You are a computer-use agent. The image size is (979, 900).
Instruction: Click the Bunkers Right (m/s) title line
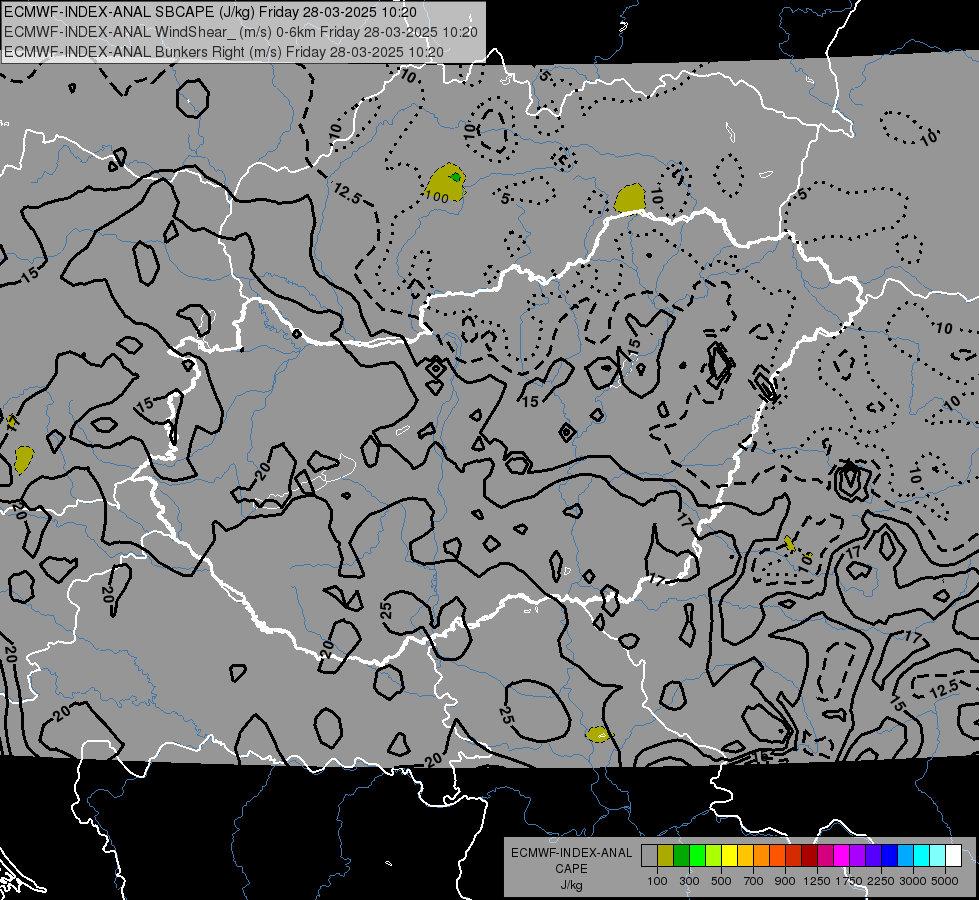point(224,52)
